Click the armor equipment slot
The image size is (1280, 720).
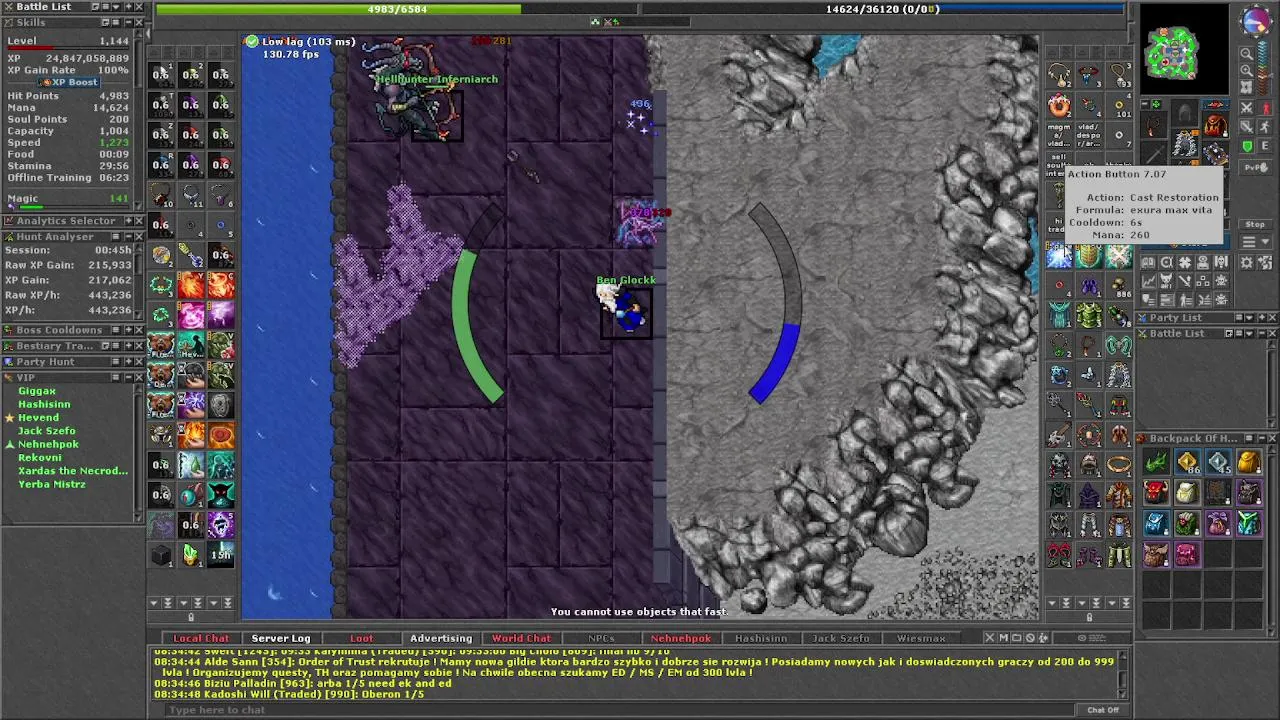[1184, 144]
